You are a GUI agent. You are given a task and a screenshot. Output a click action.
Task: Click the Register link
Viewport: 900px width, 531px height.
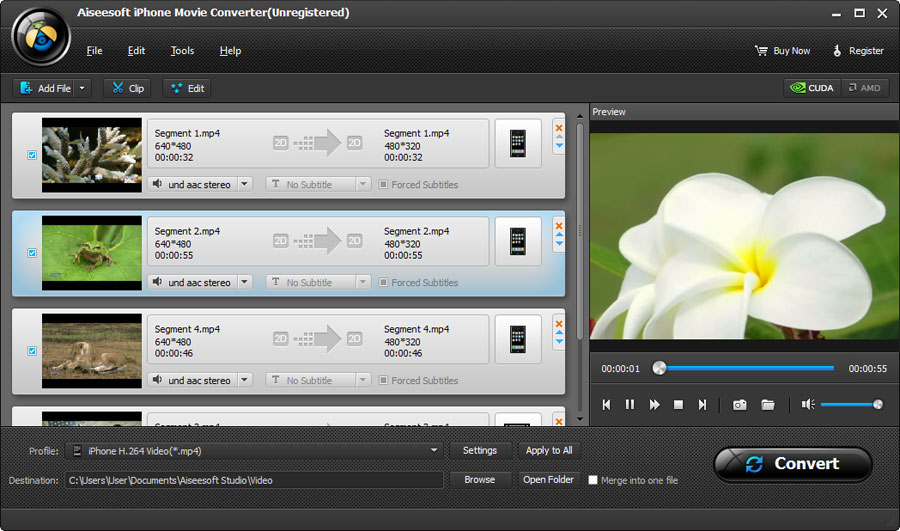pos(858,51)
